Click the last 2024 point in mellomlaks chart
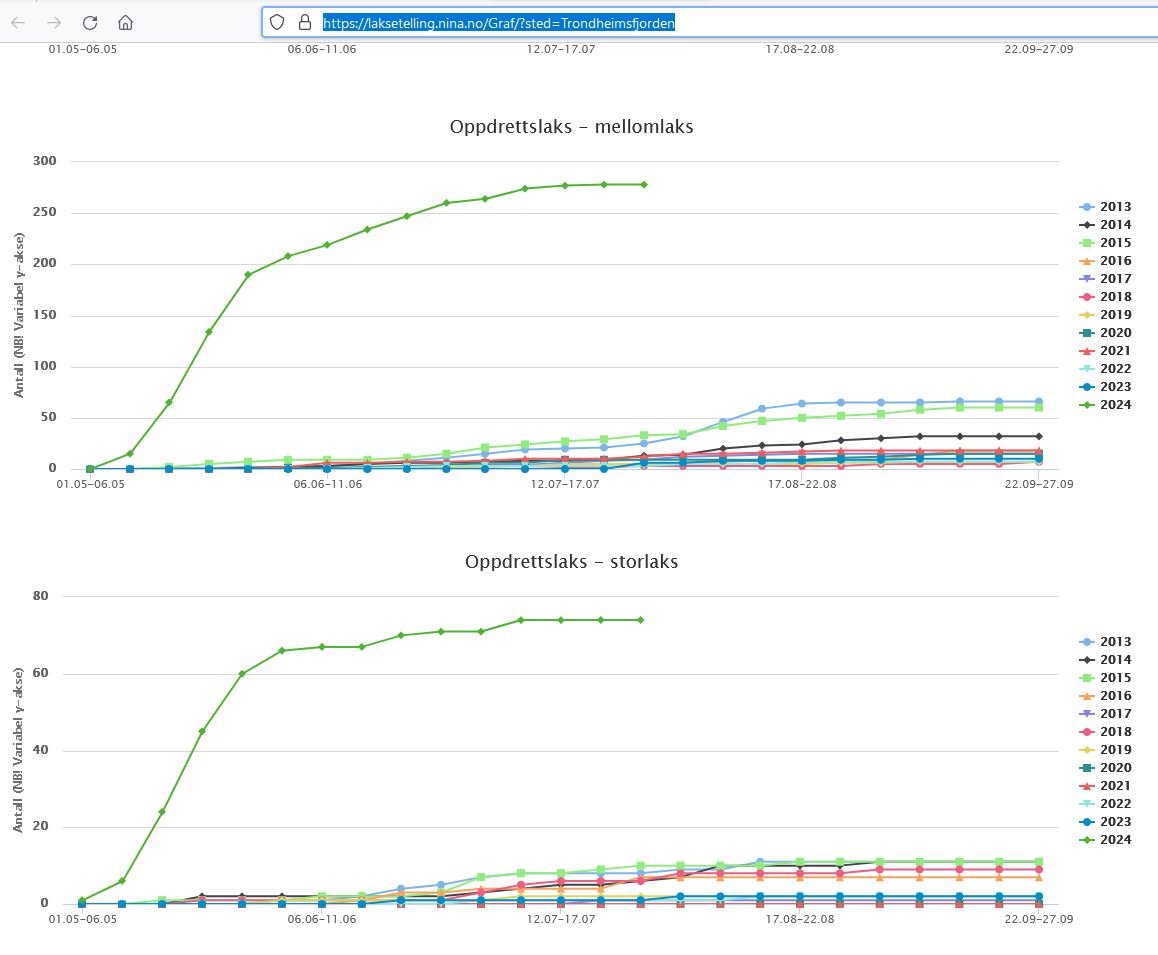Viewport: 1158px width, 955px height. (643, 184)
